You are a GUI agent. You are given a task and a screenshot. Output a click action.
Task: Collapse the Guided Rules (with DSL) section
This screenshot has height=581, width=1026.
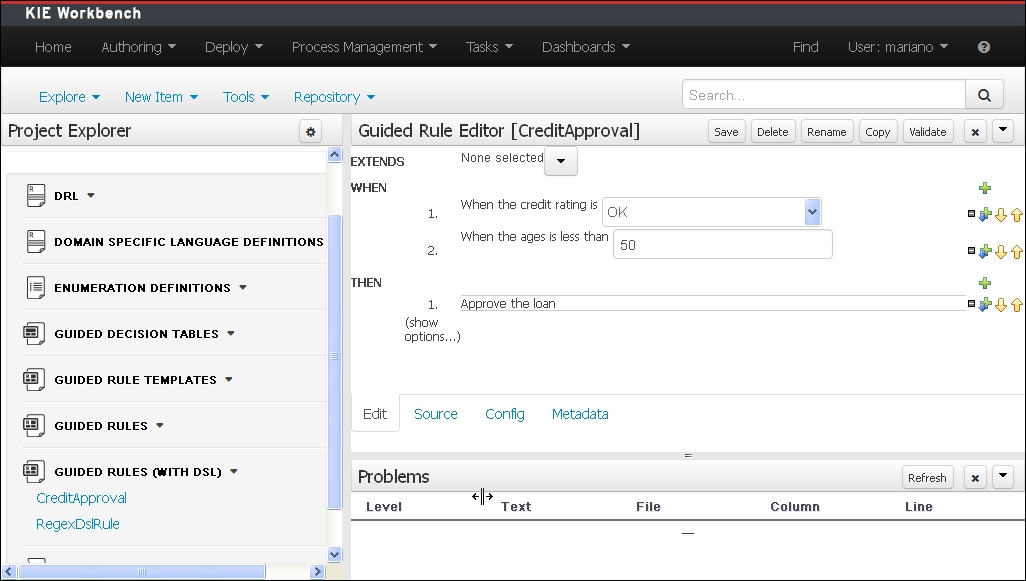coord(234,472)
